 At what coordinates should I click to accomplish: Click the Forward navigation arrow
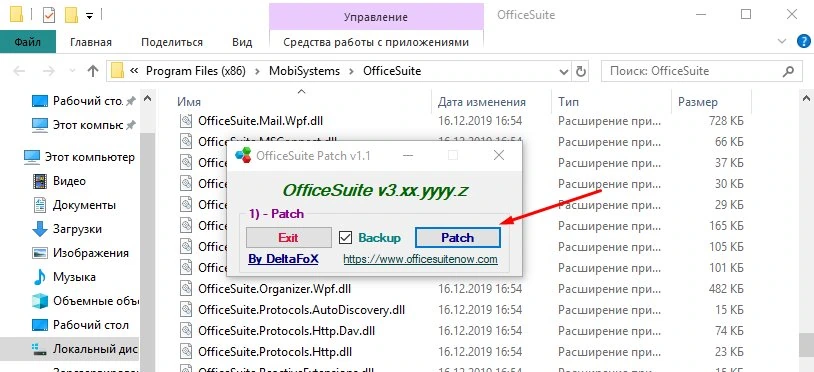[x=49, y=71]
